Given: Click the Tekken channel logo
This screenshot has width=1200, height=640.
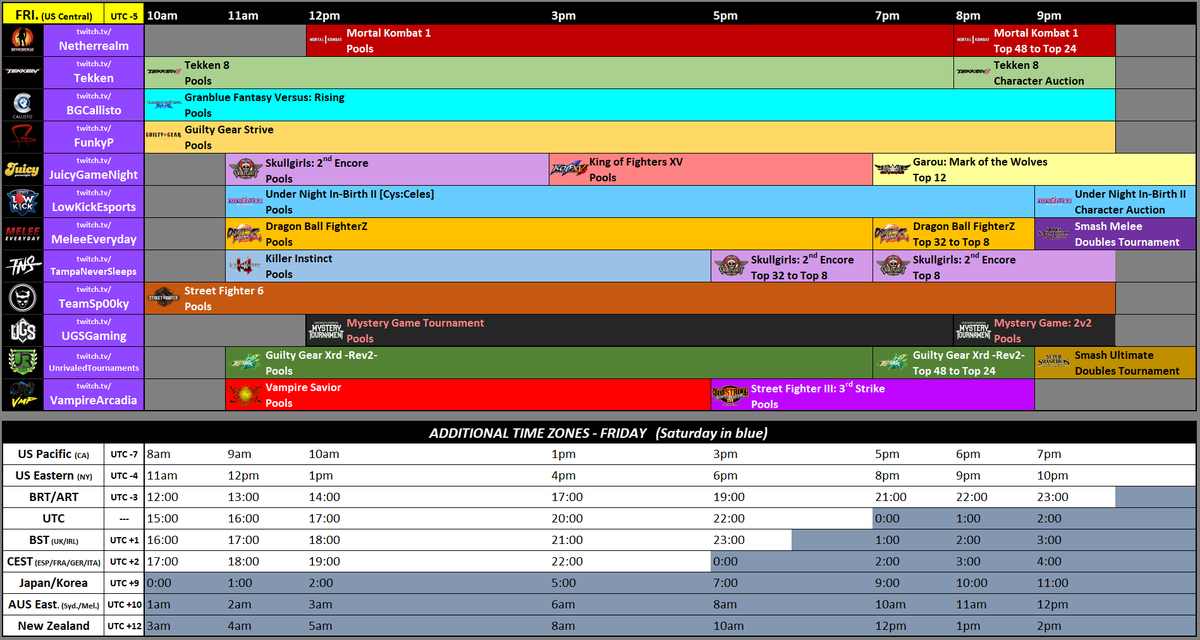Looking at the screenshot, I should 23,72.
